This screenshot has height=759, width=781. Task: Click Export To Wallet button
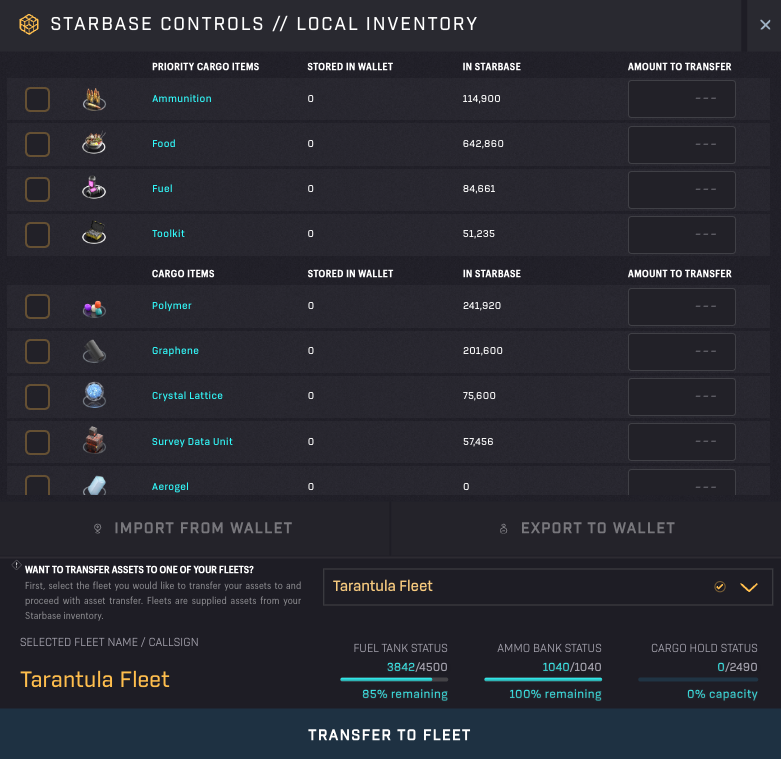(586, 528)
